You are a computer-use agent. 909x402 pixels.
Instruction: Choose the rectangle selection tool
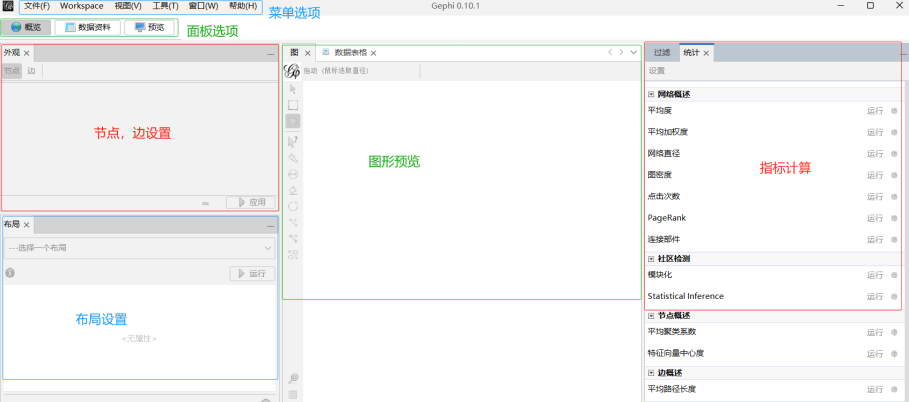292,105
